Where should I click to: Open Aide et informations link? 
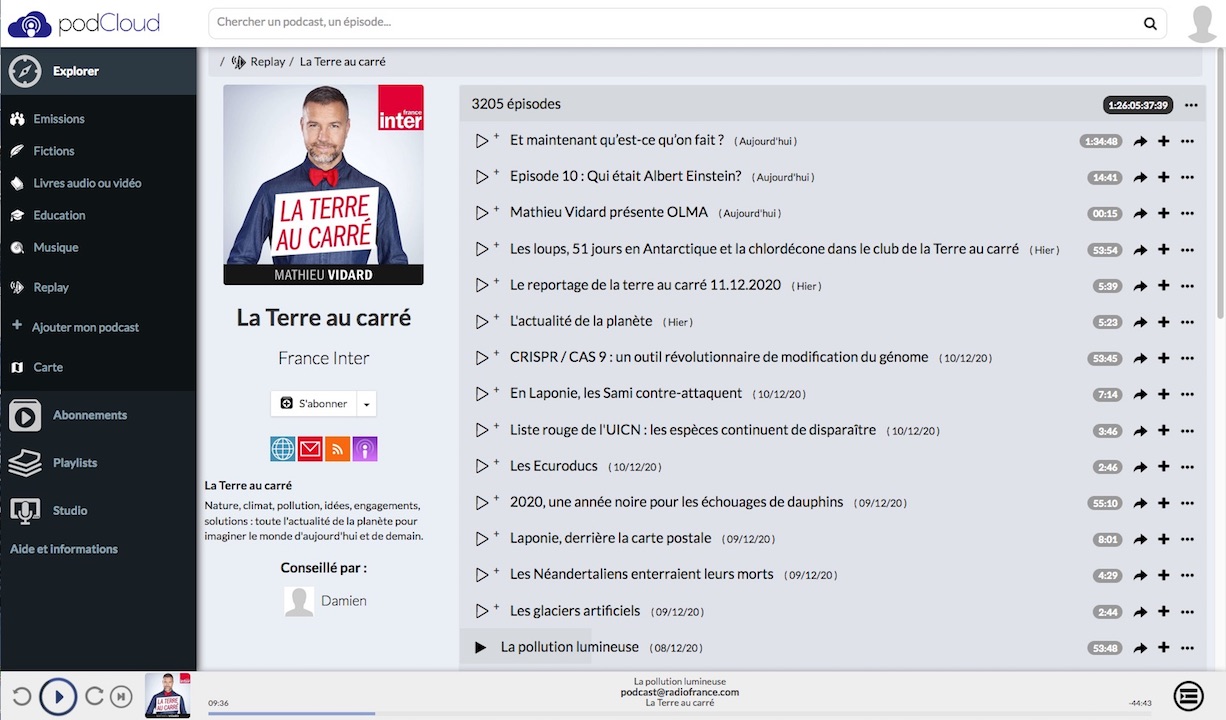coord(64,549)
